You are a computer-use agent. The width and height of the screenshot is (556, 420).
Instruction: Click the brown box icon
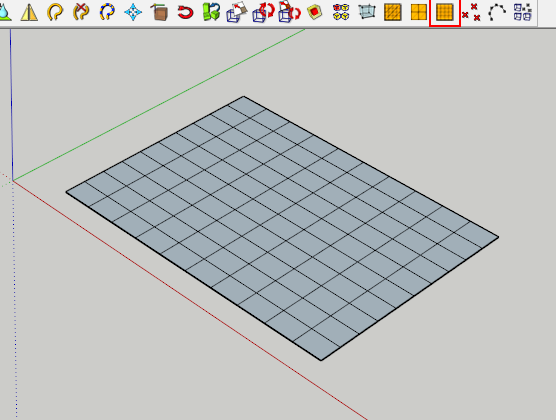coord(159,12)
